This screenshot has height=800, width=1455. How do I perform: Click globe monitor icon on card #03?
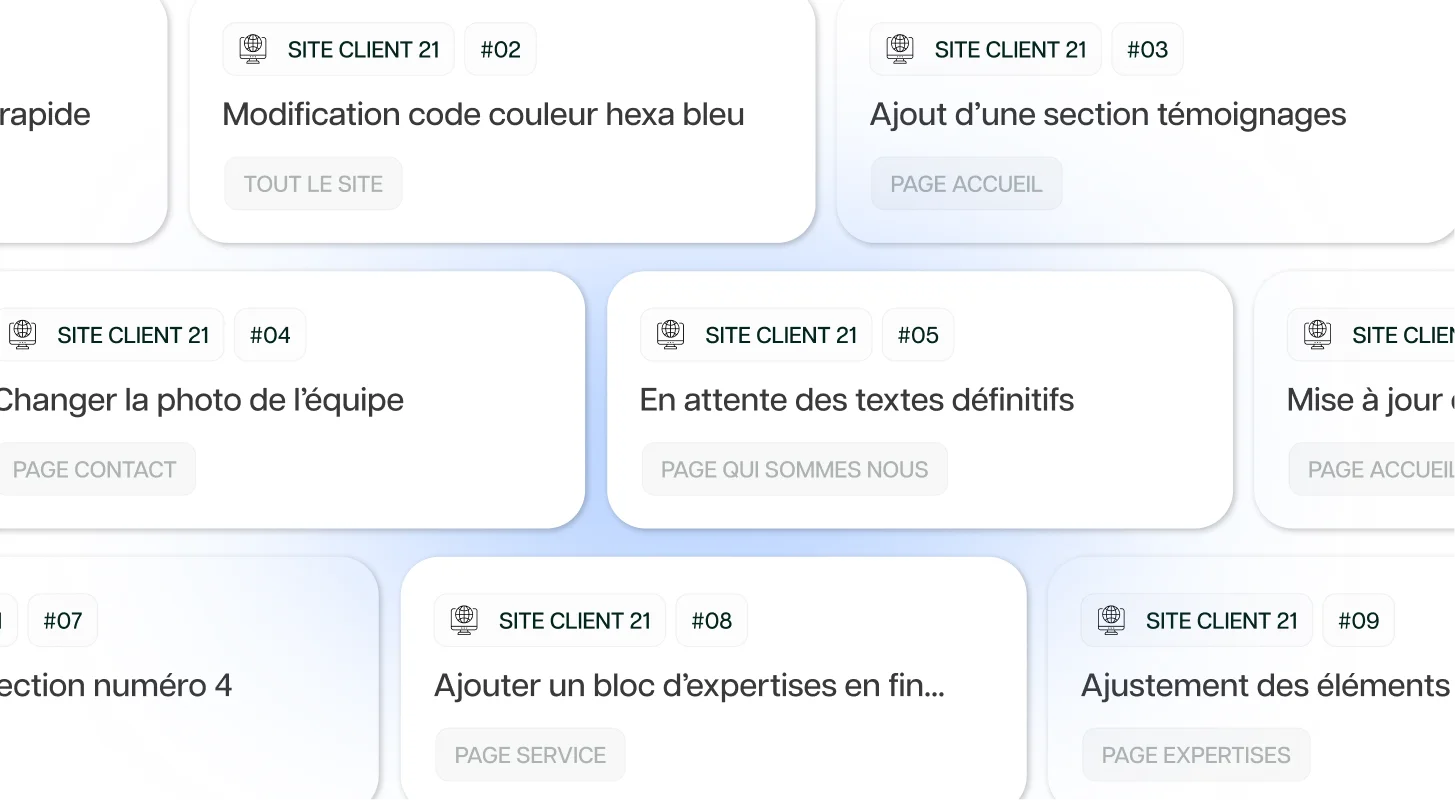901,49
